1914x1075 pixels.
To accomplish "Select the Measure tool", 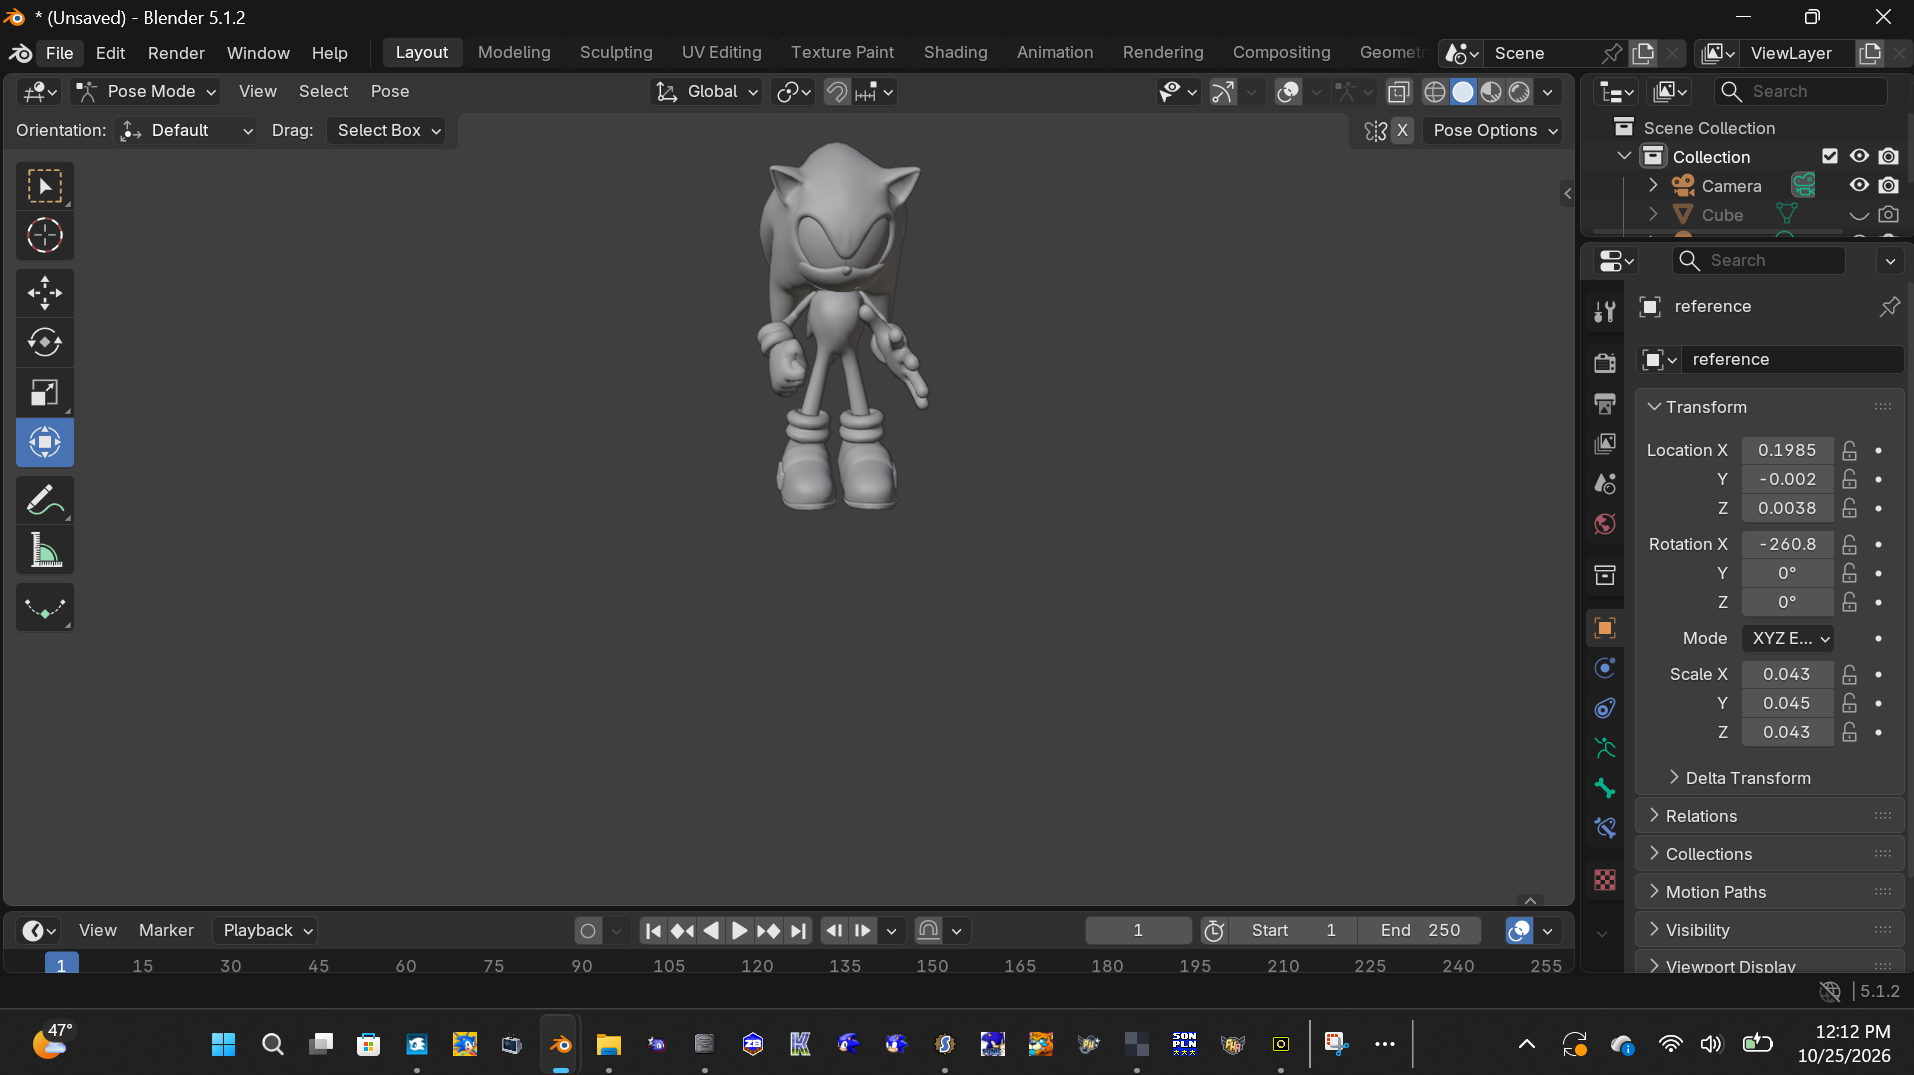I will tap(44, 550).
